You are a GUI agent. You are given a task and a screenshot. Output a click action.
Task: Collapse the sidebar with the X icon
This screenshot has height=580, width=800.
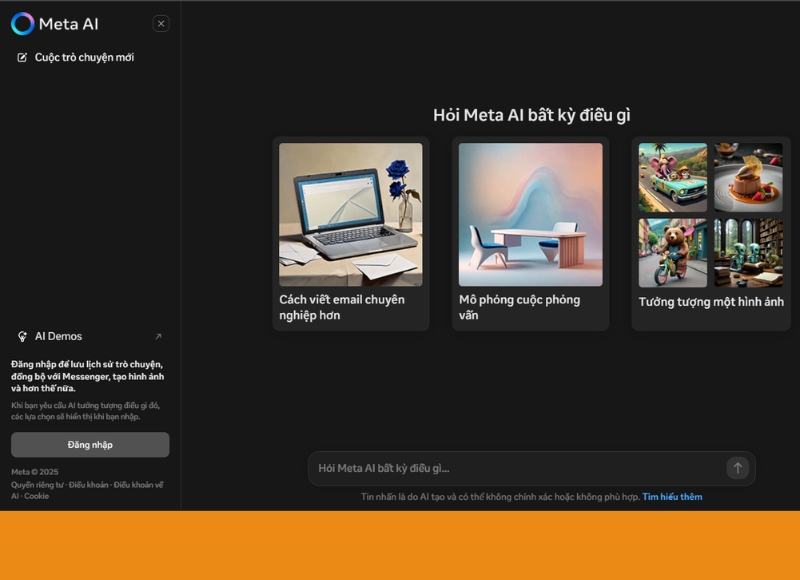pos(160,23)
